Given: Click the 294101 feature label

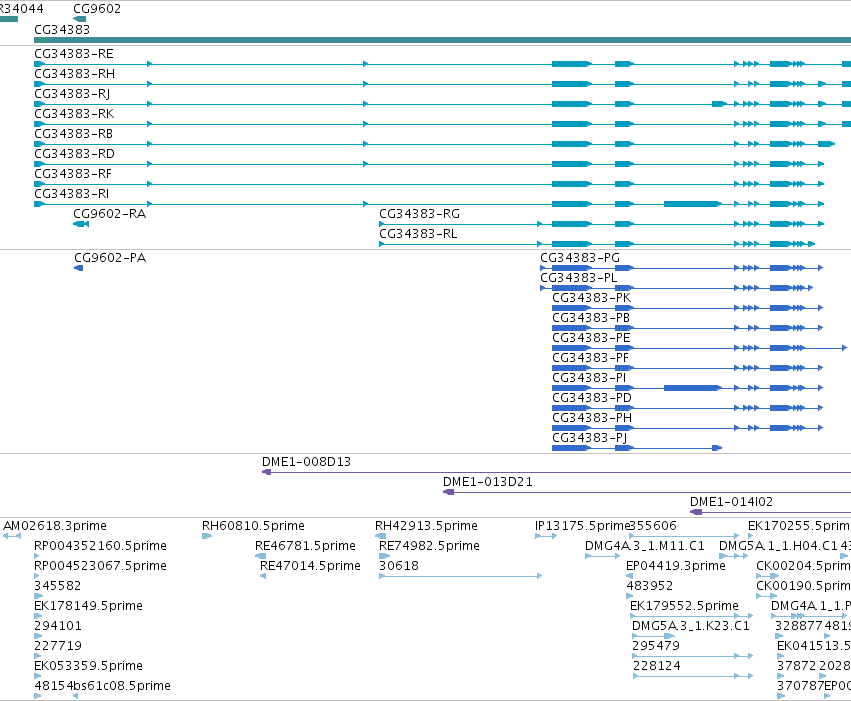Looking at the screenshot, I should pyautogui.click(x=58, y=627).
